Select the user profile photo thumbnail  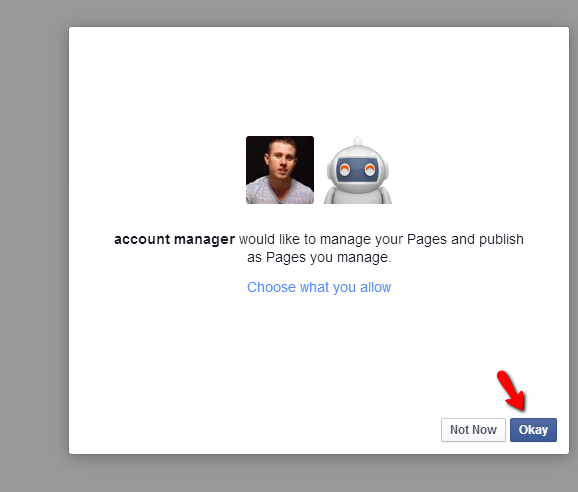click(x=280, y=170)
